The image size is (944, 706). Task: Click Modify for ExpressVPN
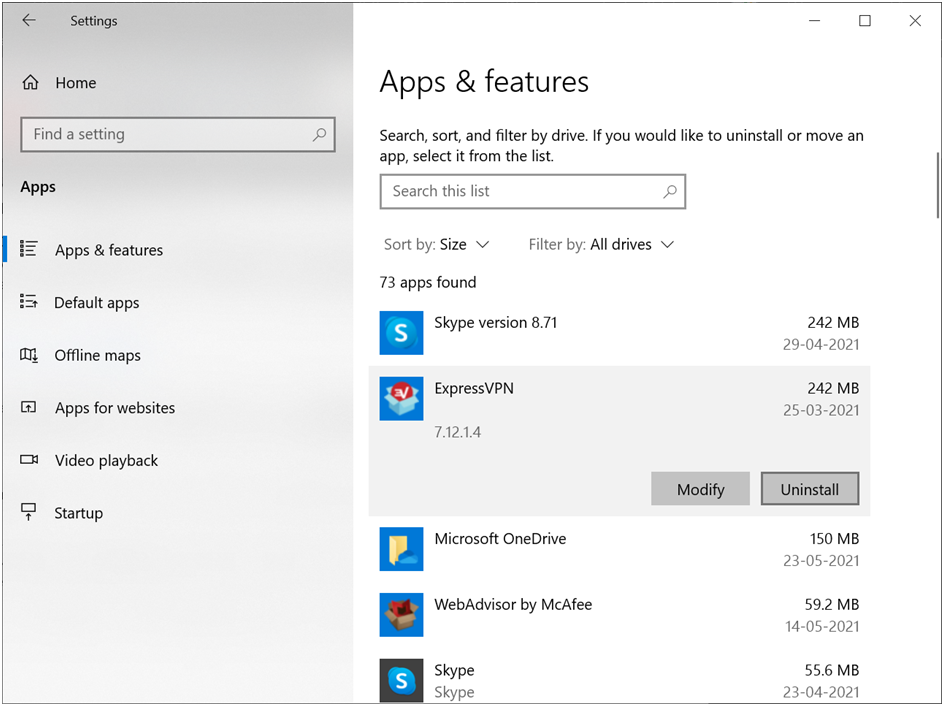pyautogui.click(x=700, y=489)
